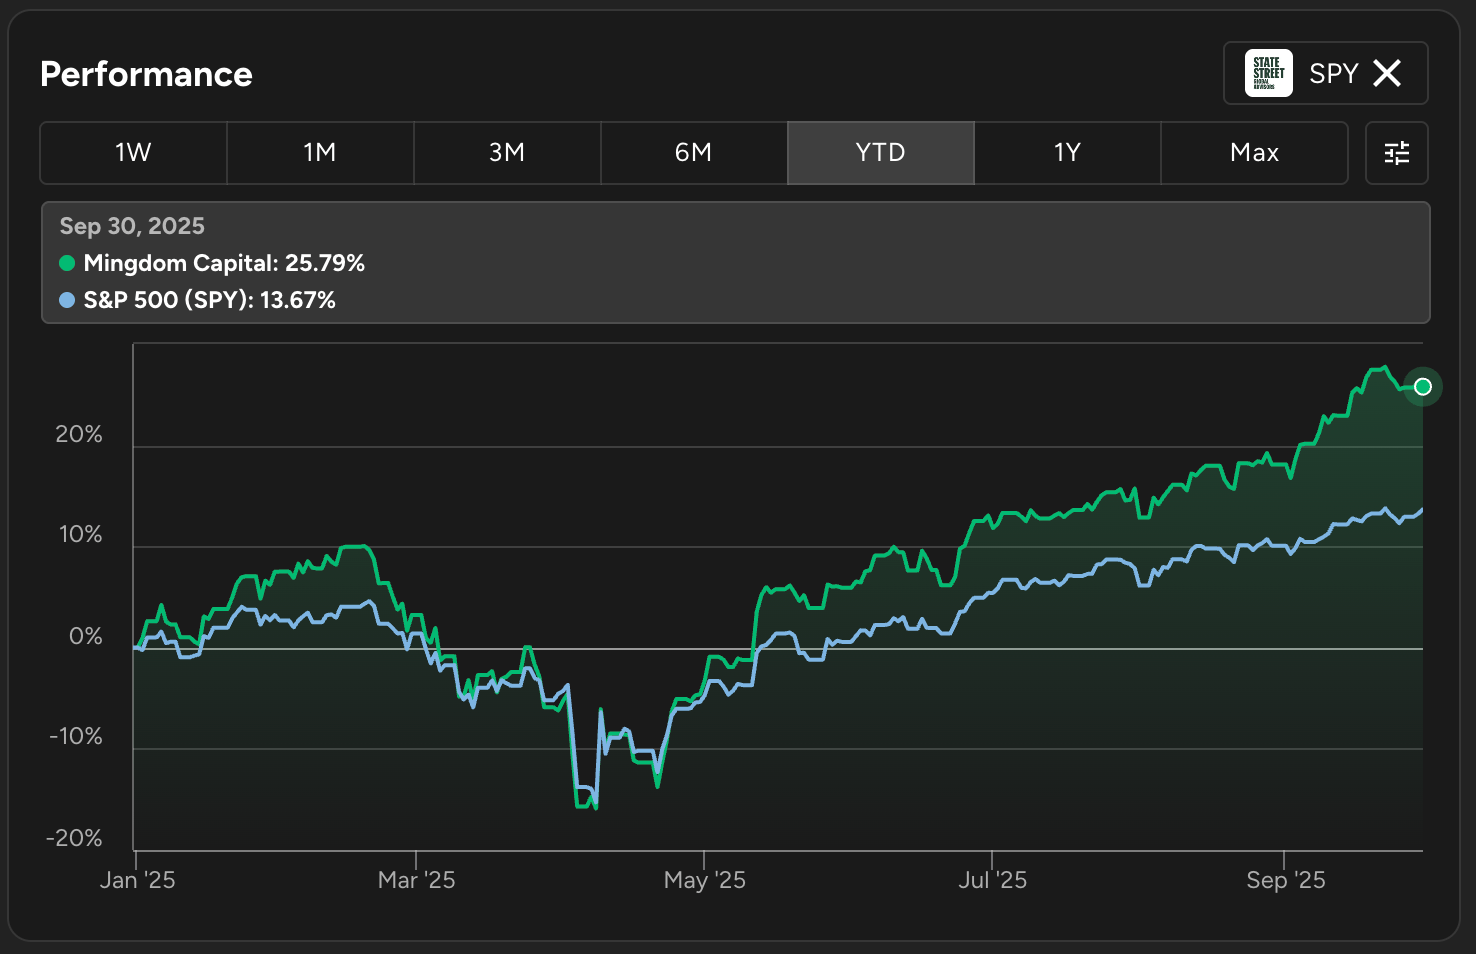
Task: Click the State Street logo icon
Action: pyautogui.click(x=1268, y=73)
